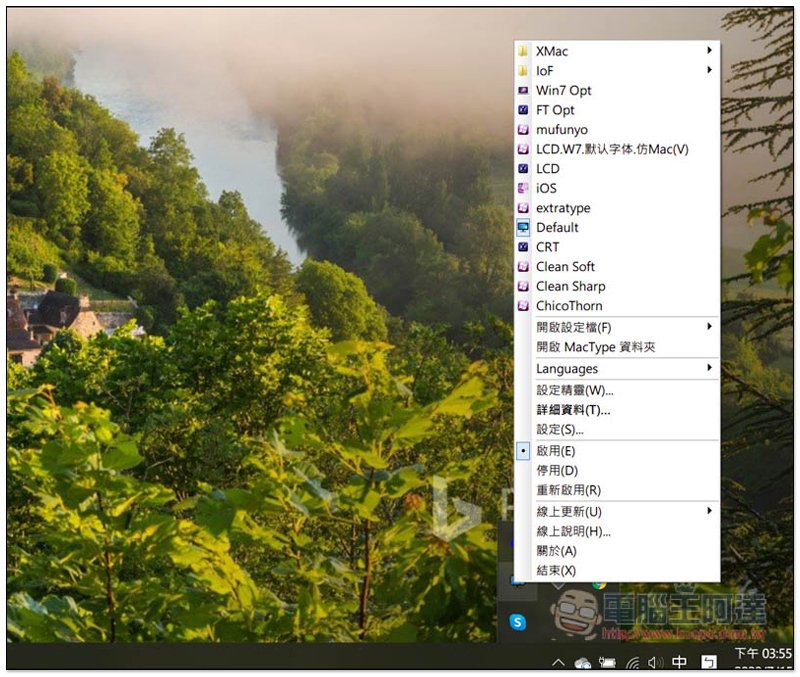Screen dimensions: 800x677
Task: Exit MacType with 結束(X)
Action: click(617, 570)
